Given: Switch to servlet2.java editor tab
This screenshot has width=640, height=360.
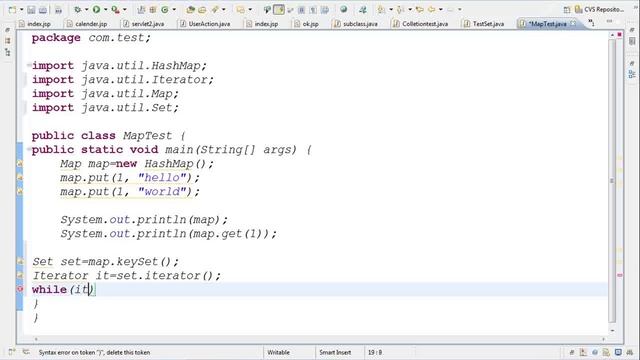Looking at the screenshot, I should click(x=144, y=24).
